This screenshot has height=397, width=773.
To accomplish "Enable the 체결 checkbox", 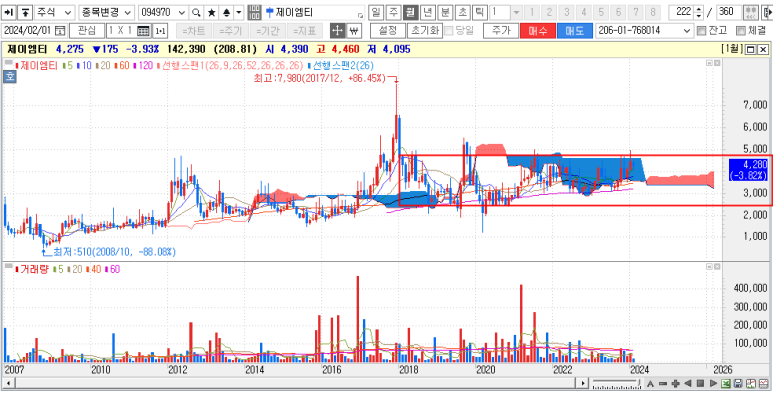I will [x=740, y=31].
